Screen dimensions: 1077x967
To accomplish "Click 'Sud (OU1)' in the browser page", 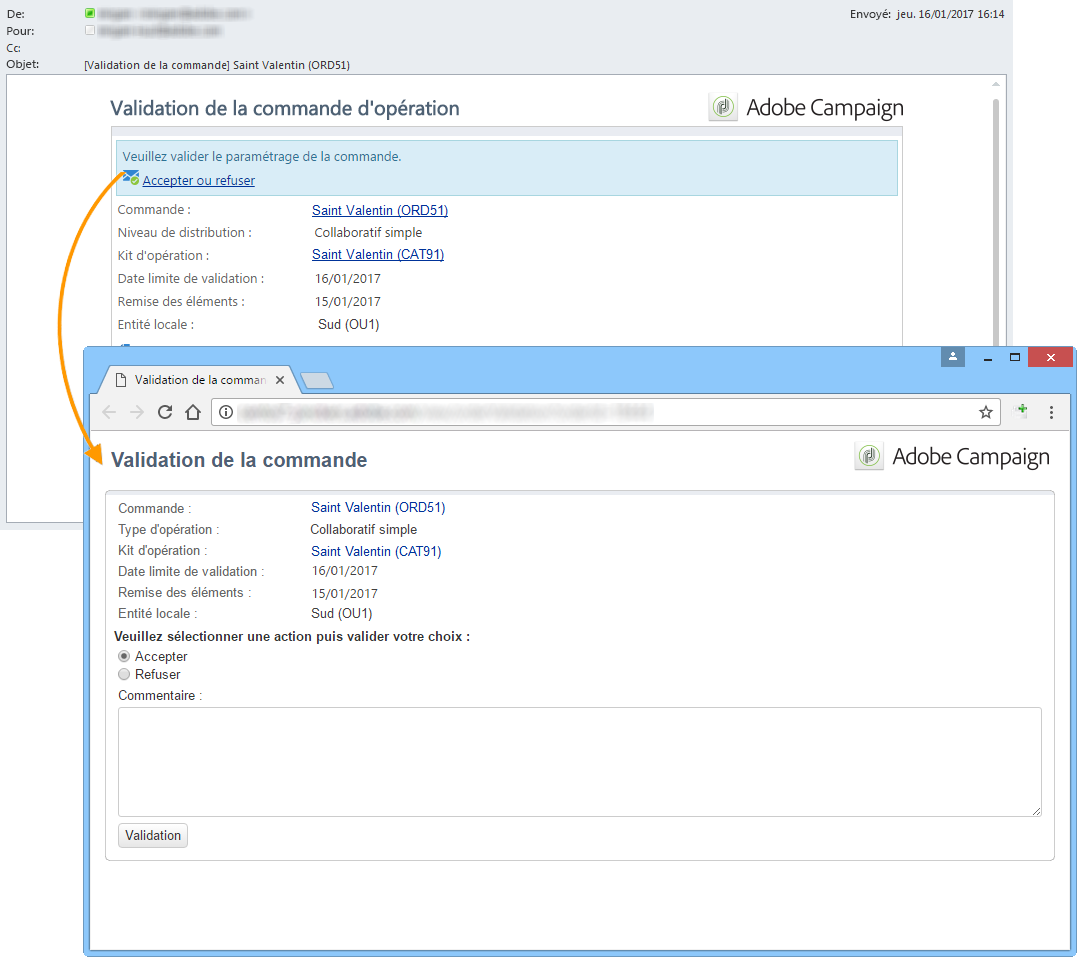I will coord(341,613).
